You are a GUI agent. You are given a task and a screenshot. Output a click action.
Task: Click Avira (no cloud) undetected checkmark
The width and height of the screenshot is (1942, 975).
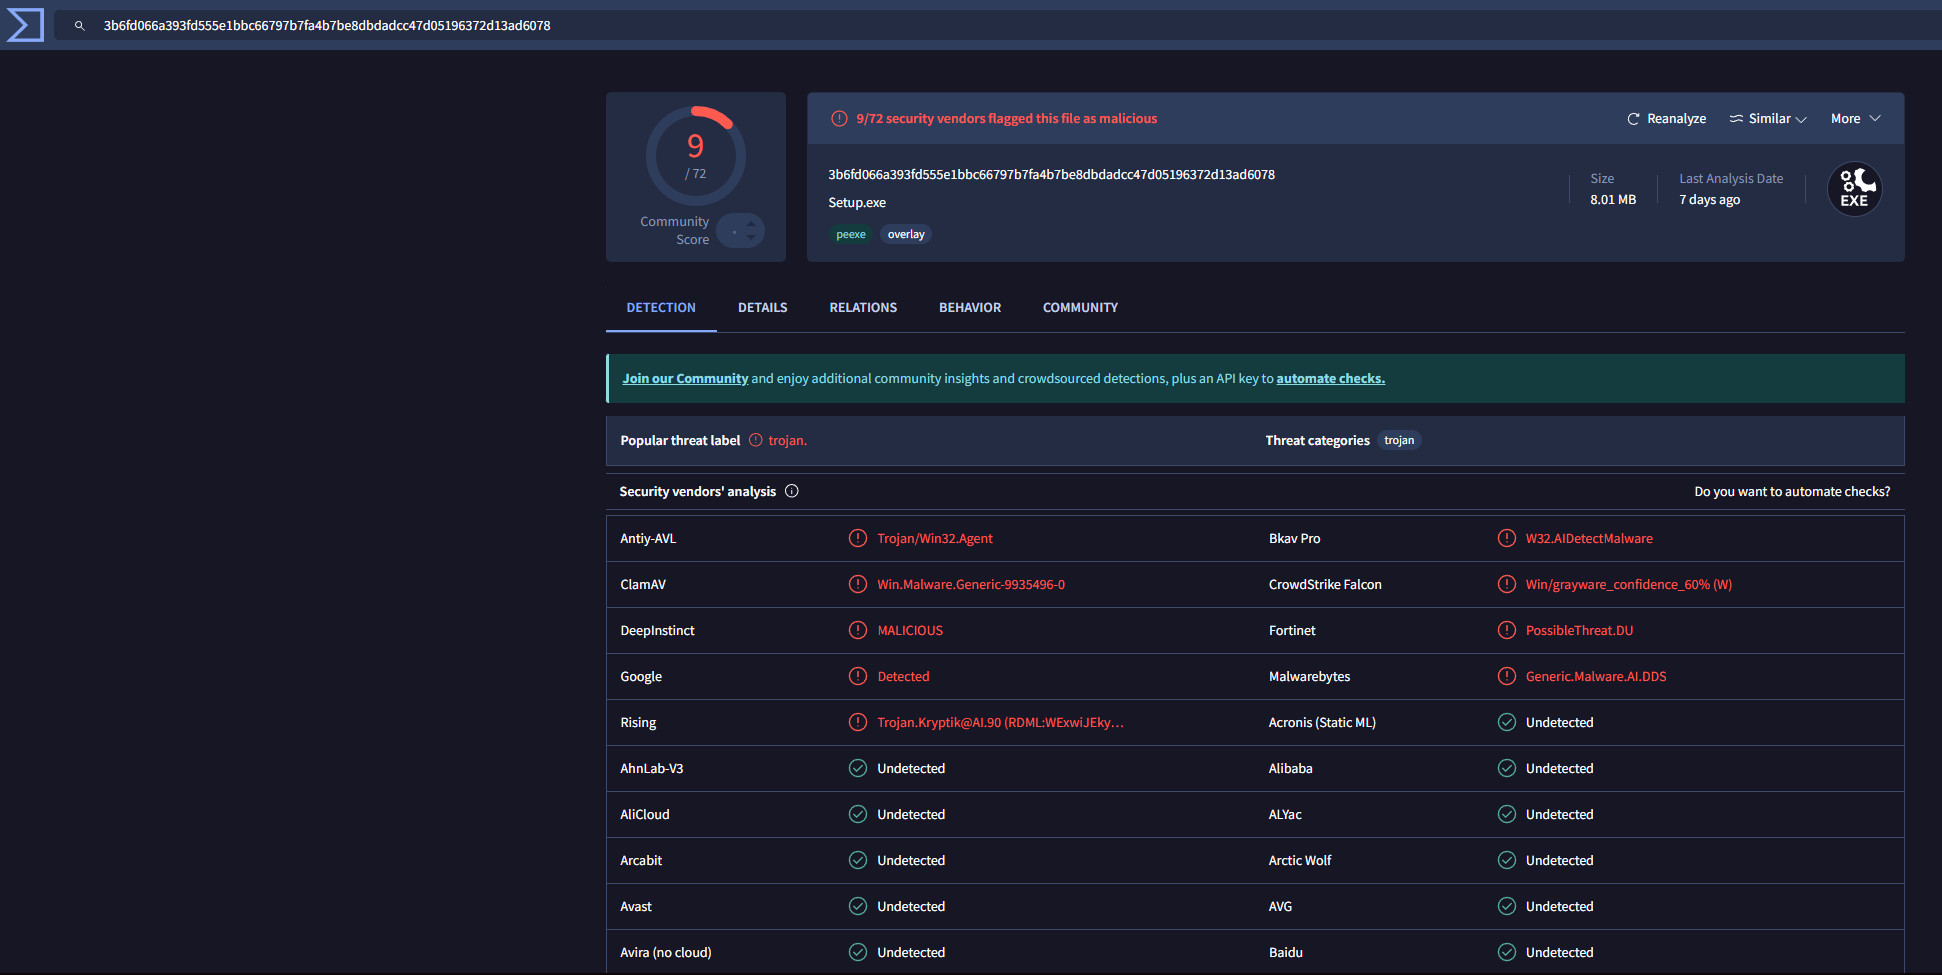[x=858, y=952]
